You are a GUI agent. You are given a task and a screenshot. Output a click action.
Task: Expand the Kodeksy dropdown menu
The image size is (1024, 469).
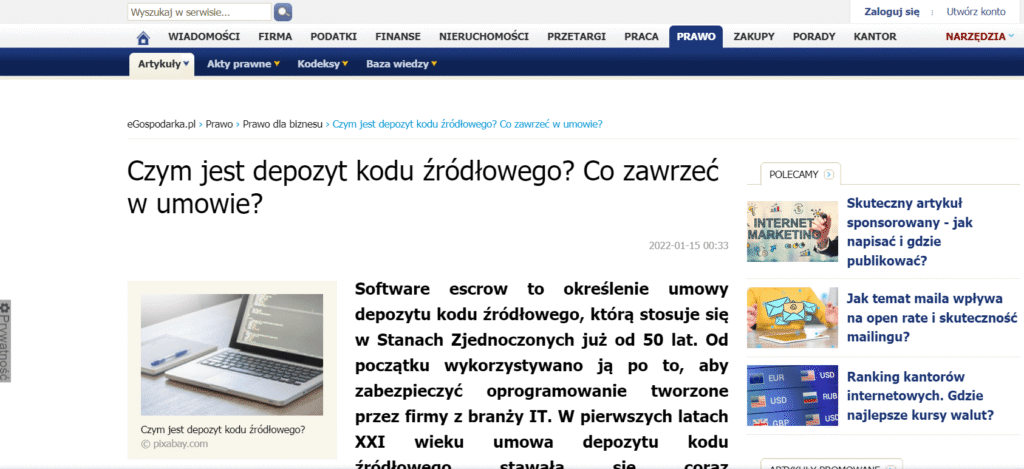click(x=322, y=64)
